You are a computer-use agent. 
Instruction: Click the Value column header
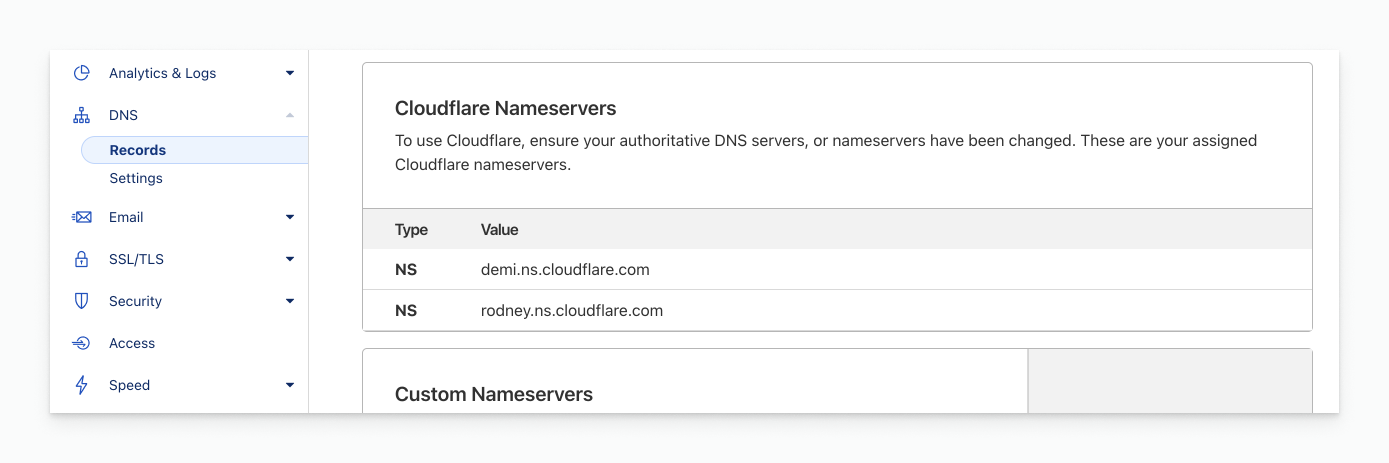500,230
